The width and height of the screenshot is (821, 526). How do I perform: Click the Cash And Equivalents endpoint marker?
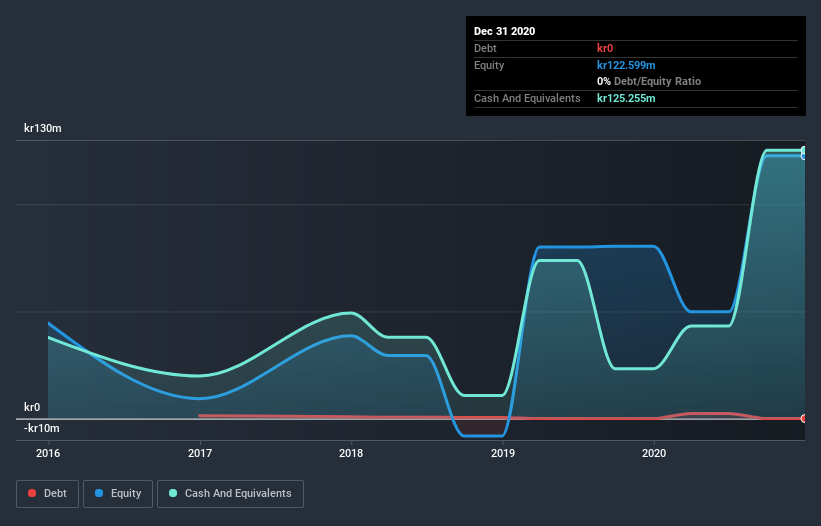(804, 151)
